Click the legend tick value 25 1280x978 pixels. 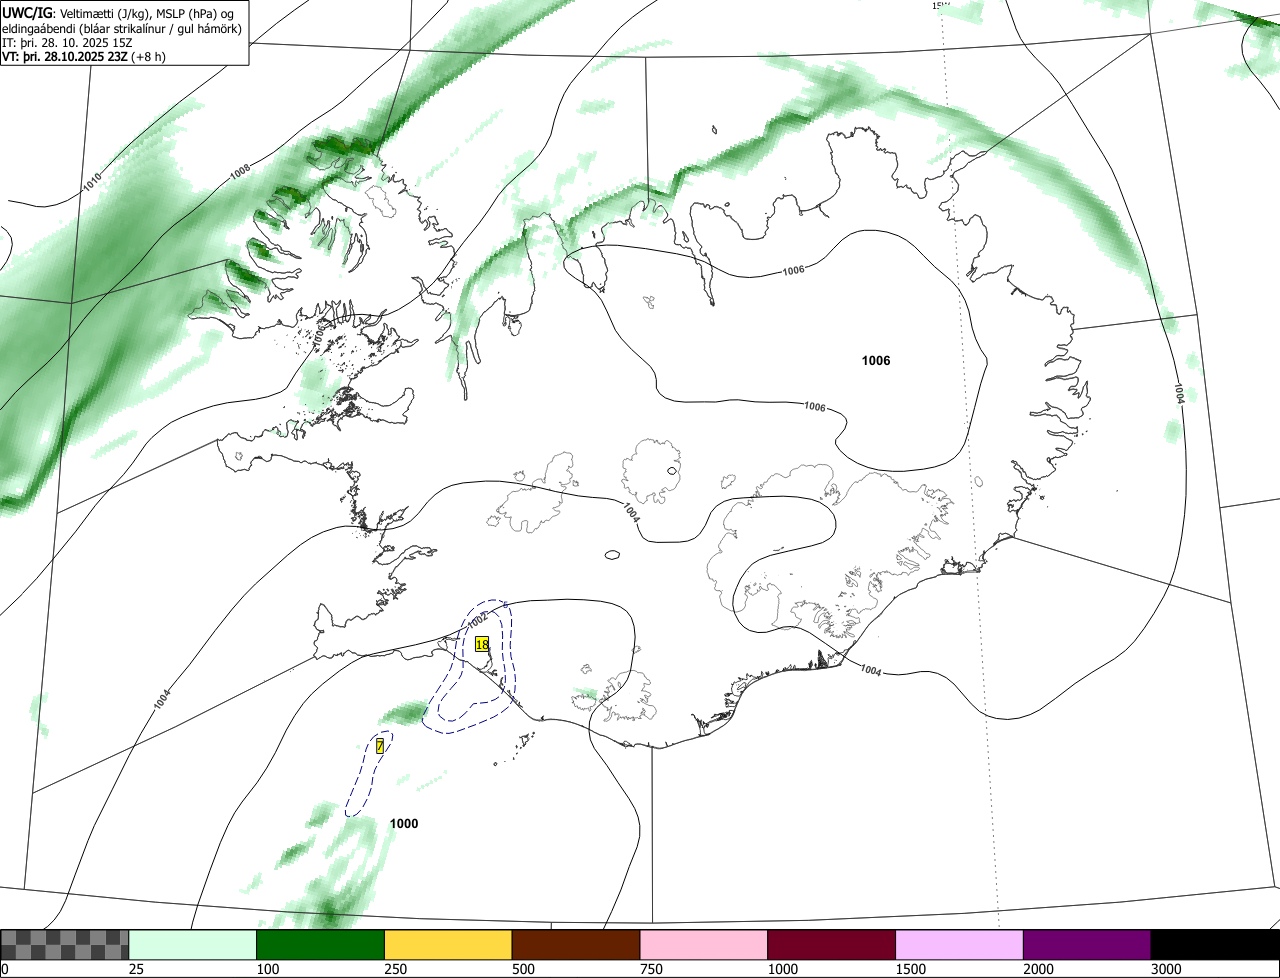[136, 969]
